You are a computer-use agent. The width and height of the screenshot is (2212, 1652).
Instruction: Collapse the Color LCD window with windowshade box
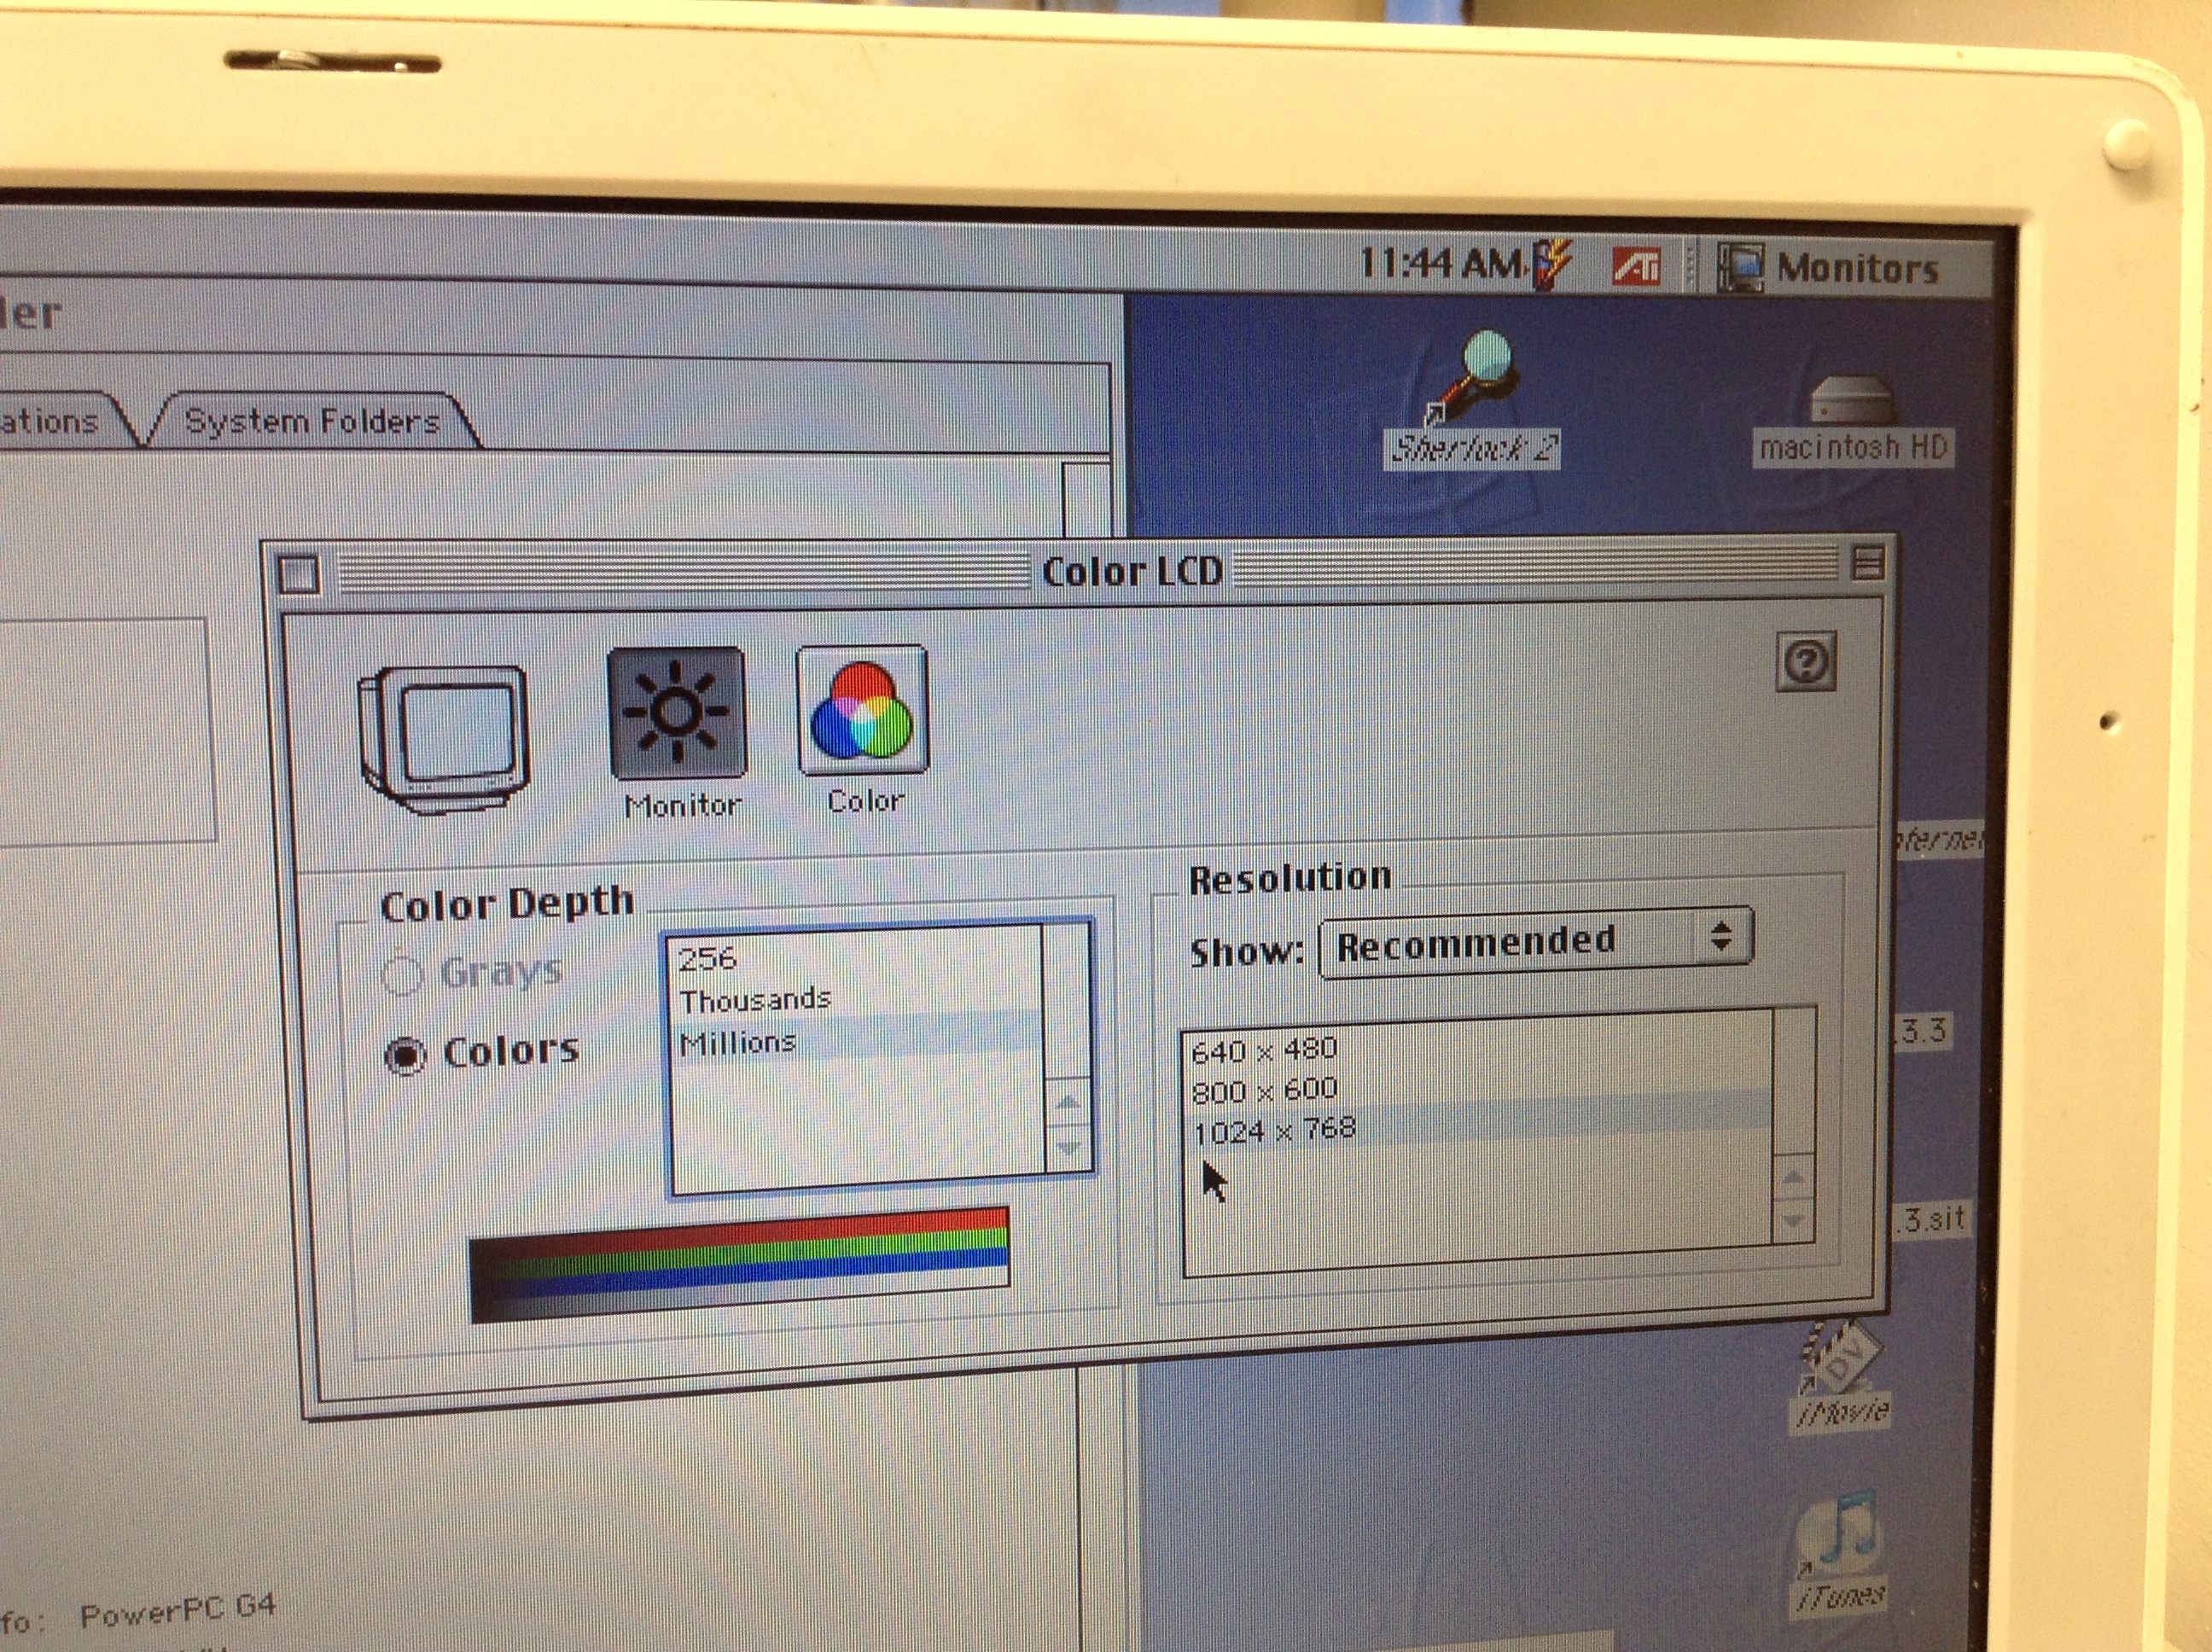(1868, 563)
